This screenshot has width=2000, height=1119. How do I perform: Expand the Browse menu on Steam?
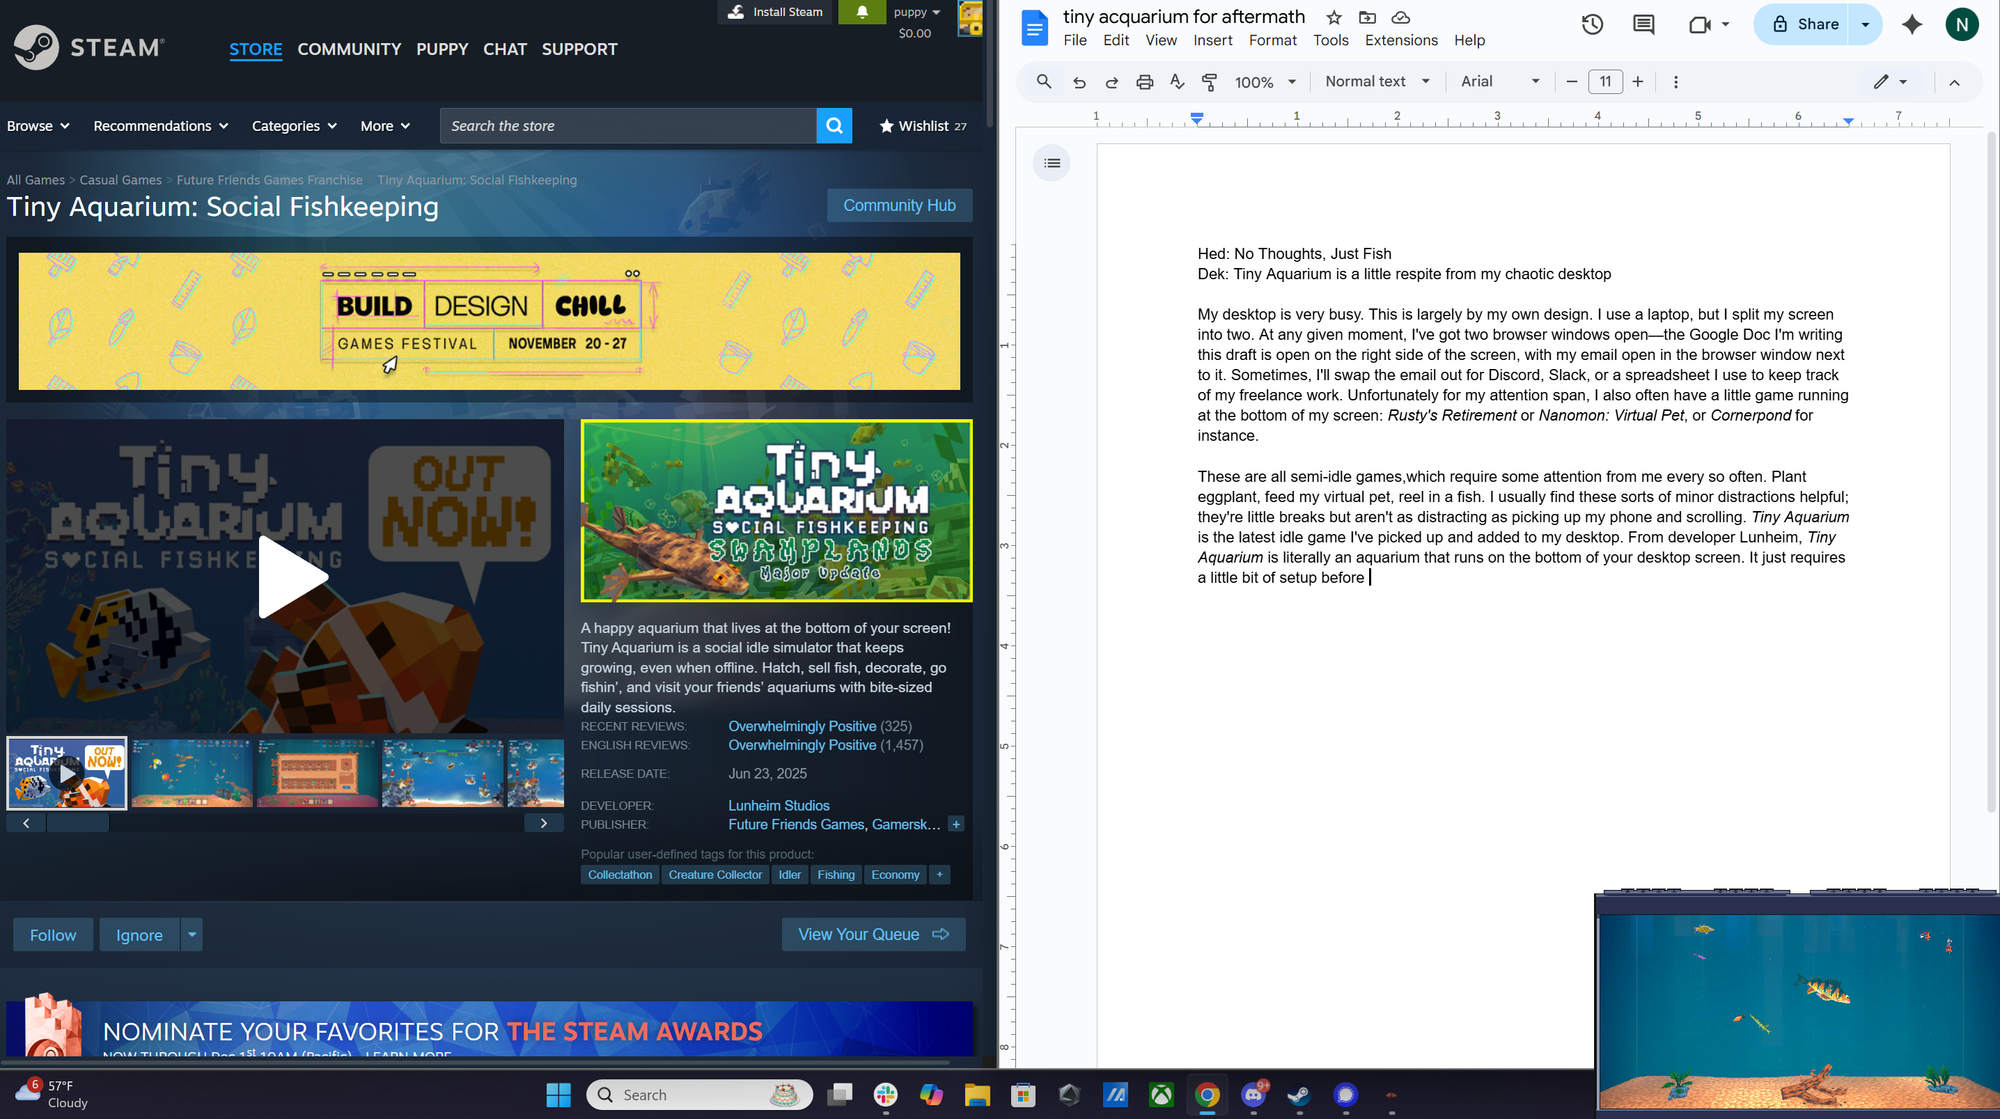pyautogui.click(x=37, y=125)
